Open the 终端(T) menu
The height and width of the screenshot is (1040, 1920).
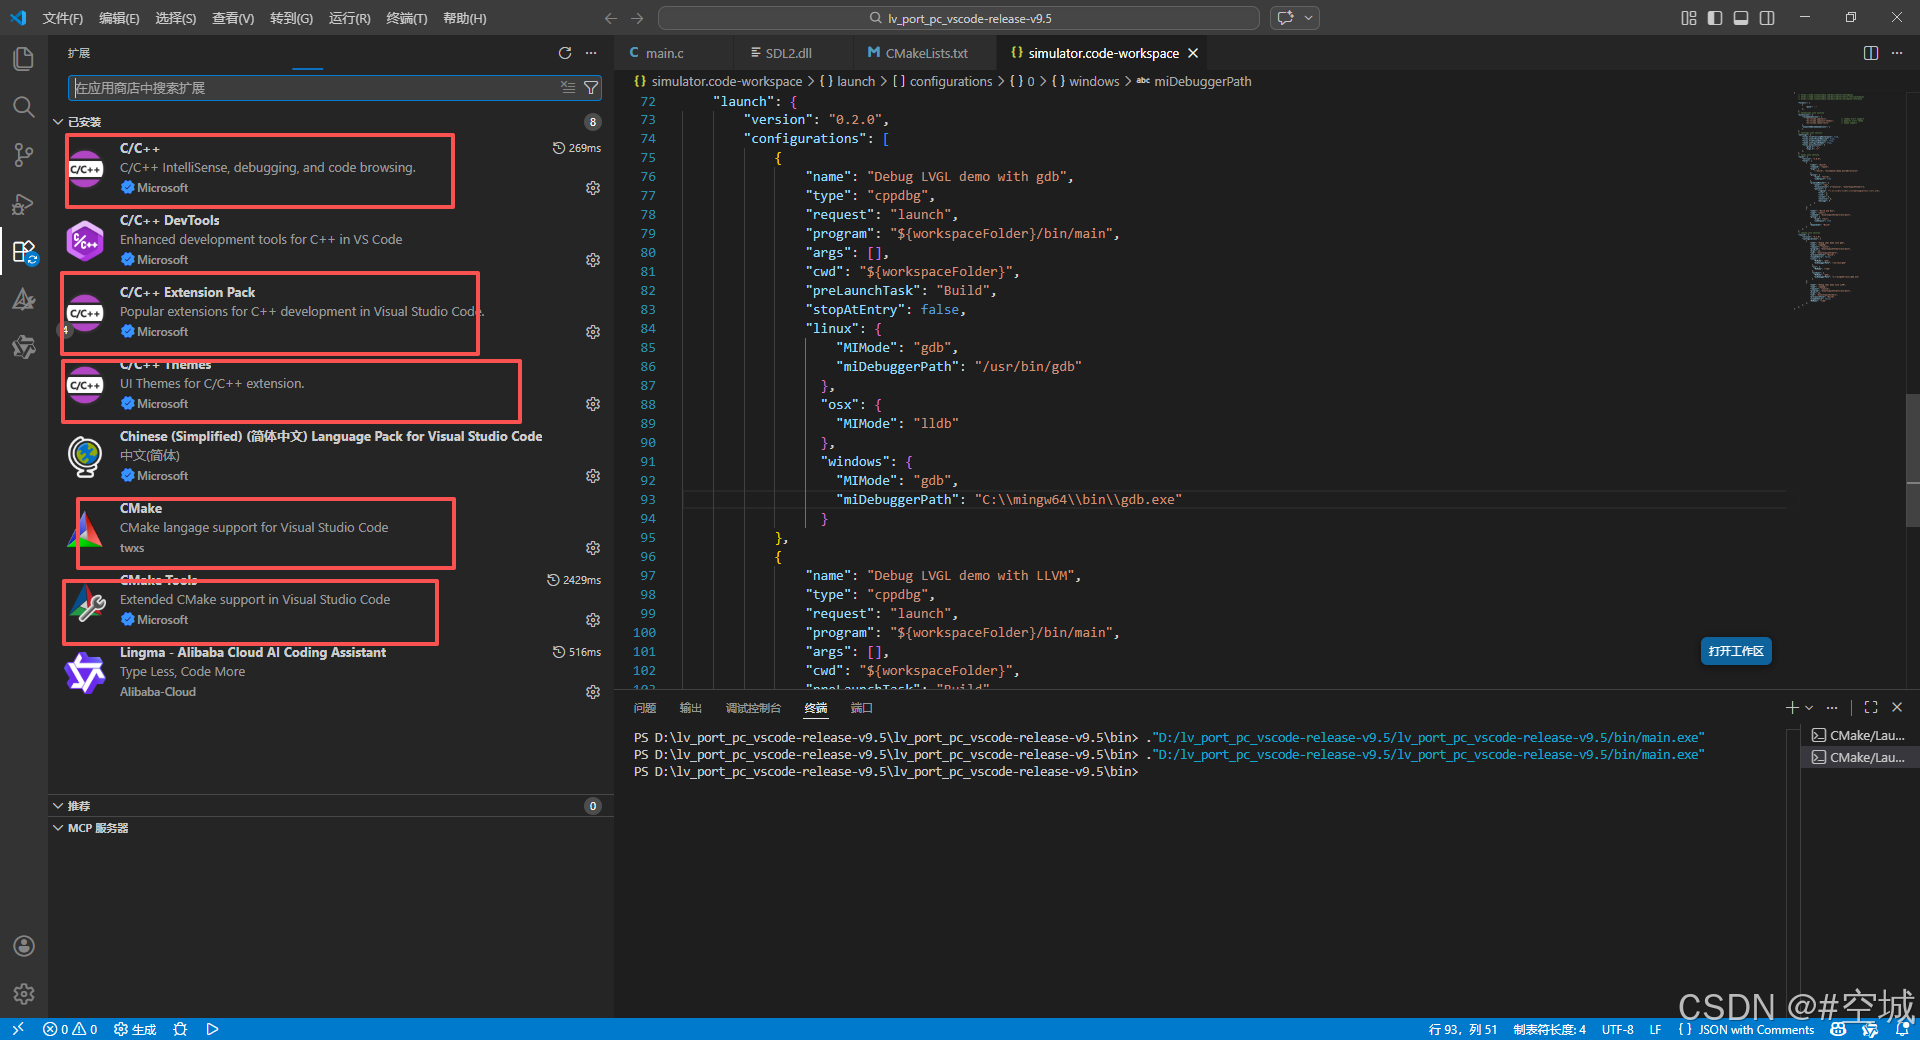pos(406,18)
